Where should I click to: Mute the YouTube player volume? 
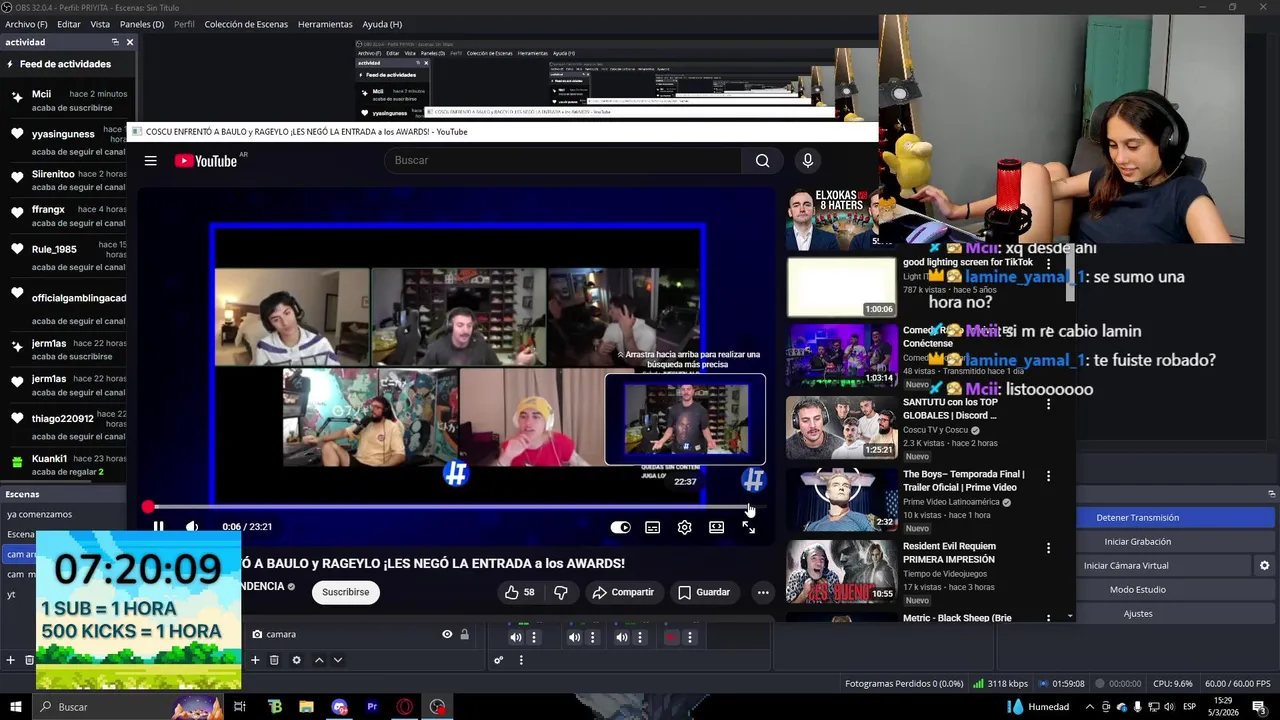(x=192, y=527)
